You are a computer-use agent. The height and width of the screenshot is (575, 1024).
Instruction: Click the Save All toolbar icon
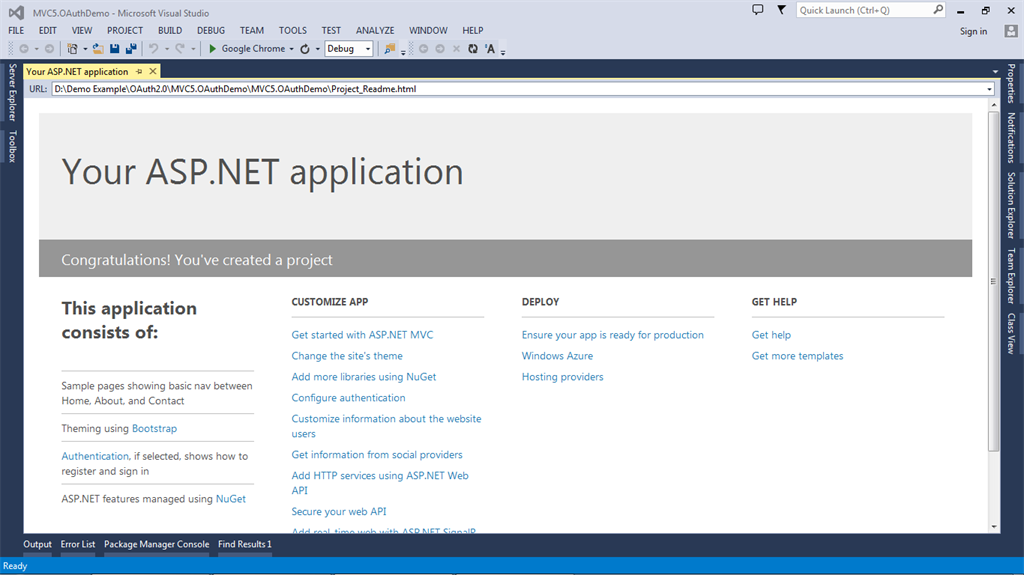click(131, 48)
